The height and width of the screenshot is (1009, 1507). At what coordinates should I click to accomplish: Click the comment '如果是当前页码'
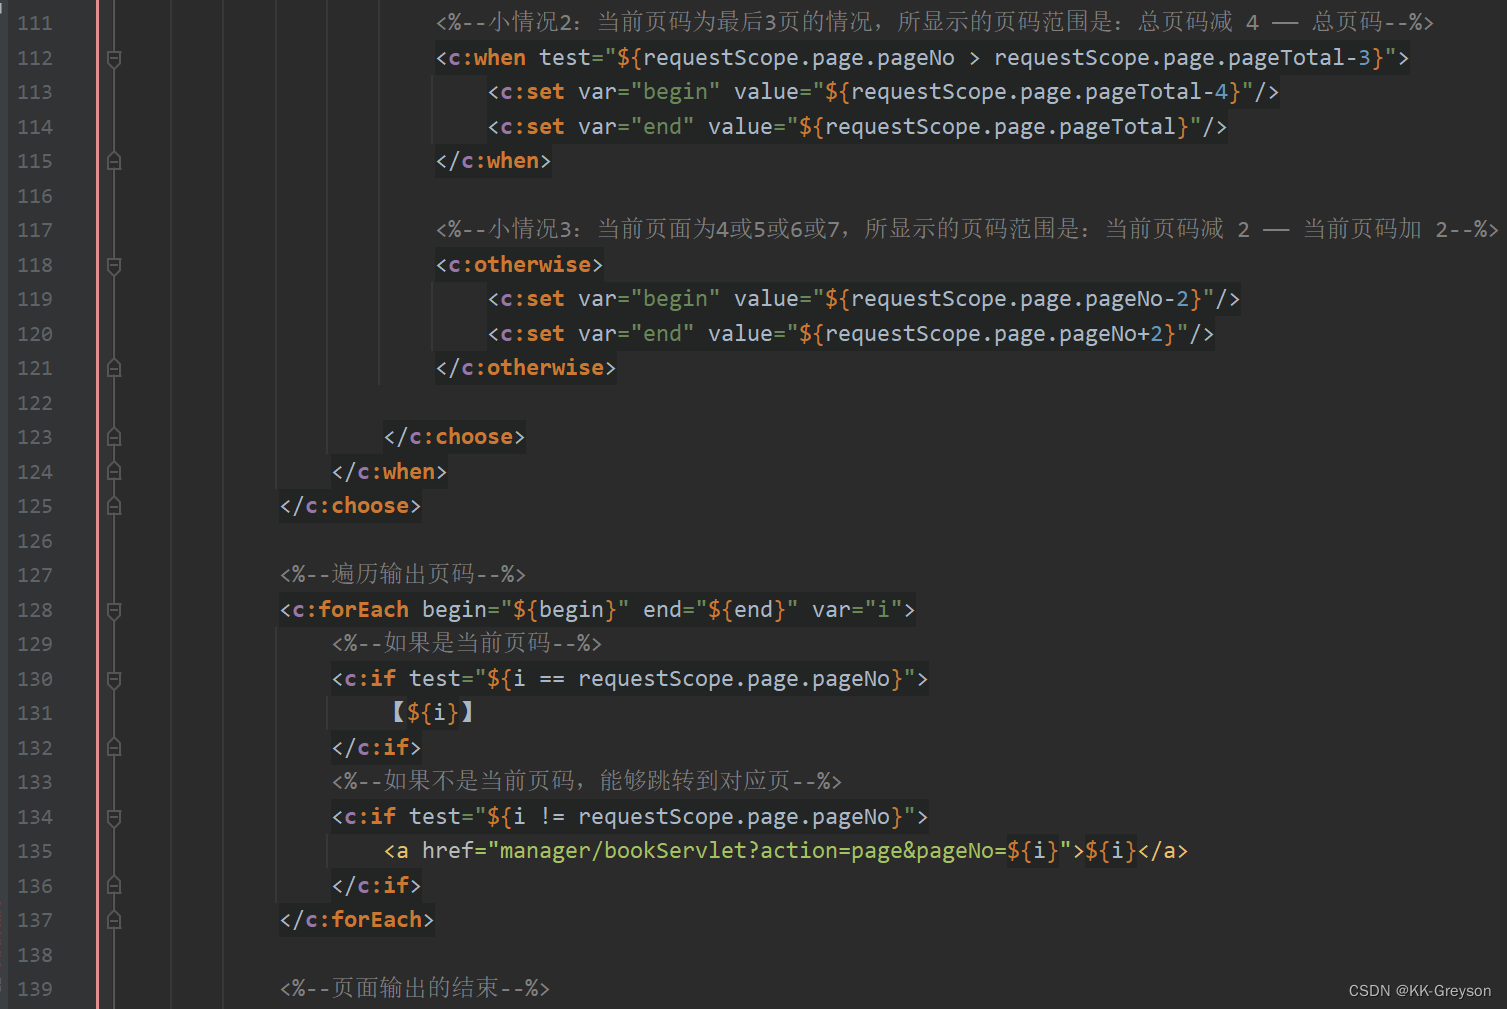pos(467,643)
